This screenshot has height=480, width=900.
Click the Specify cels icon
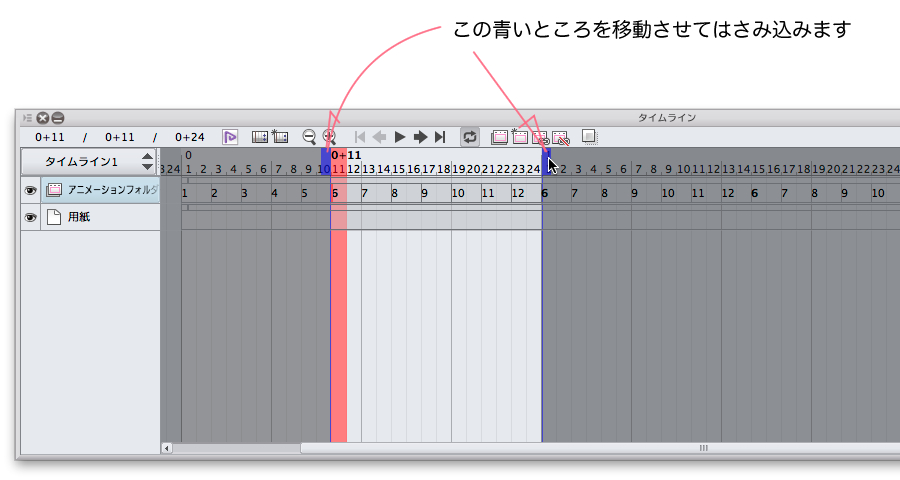tap(541, 138)
